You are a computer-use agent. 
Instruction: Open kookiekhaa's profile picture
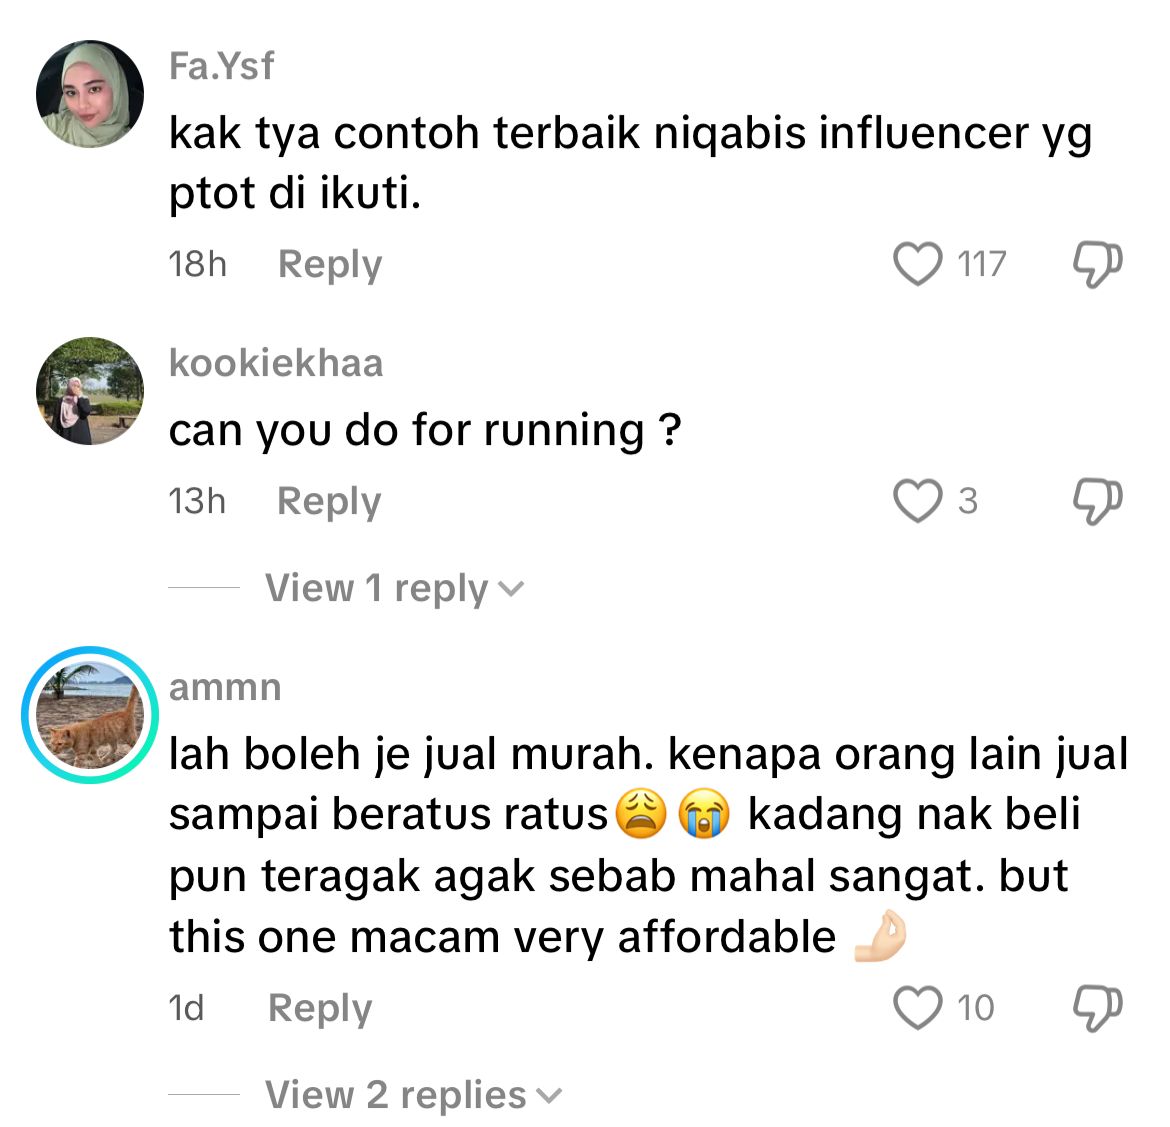coord(90,390)
